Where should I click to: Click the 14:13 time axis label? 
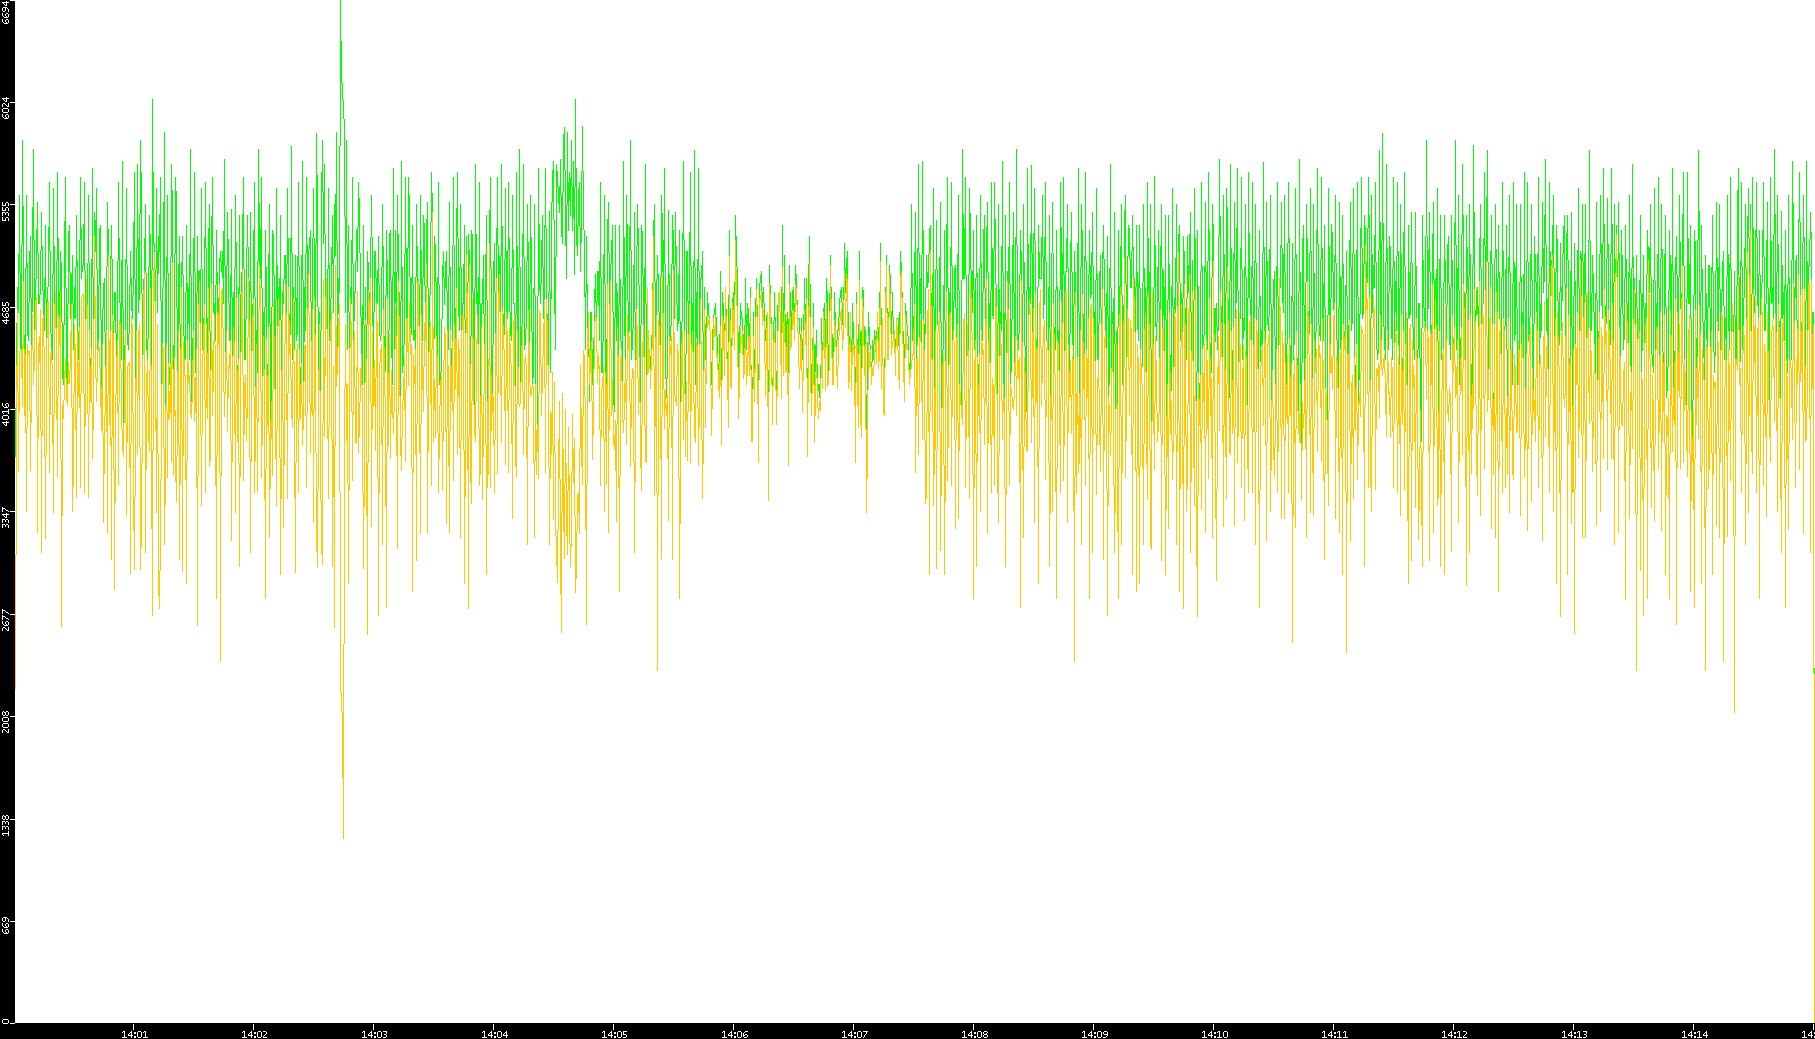[1574, 1033]
